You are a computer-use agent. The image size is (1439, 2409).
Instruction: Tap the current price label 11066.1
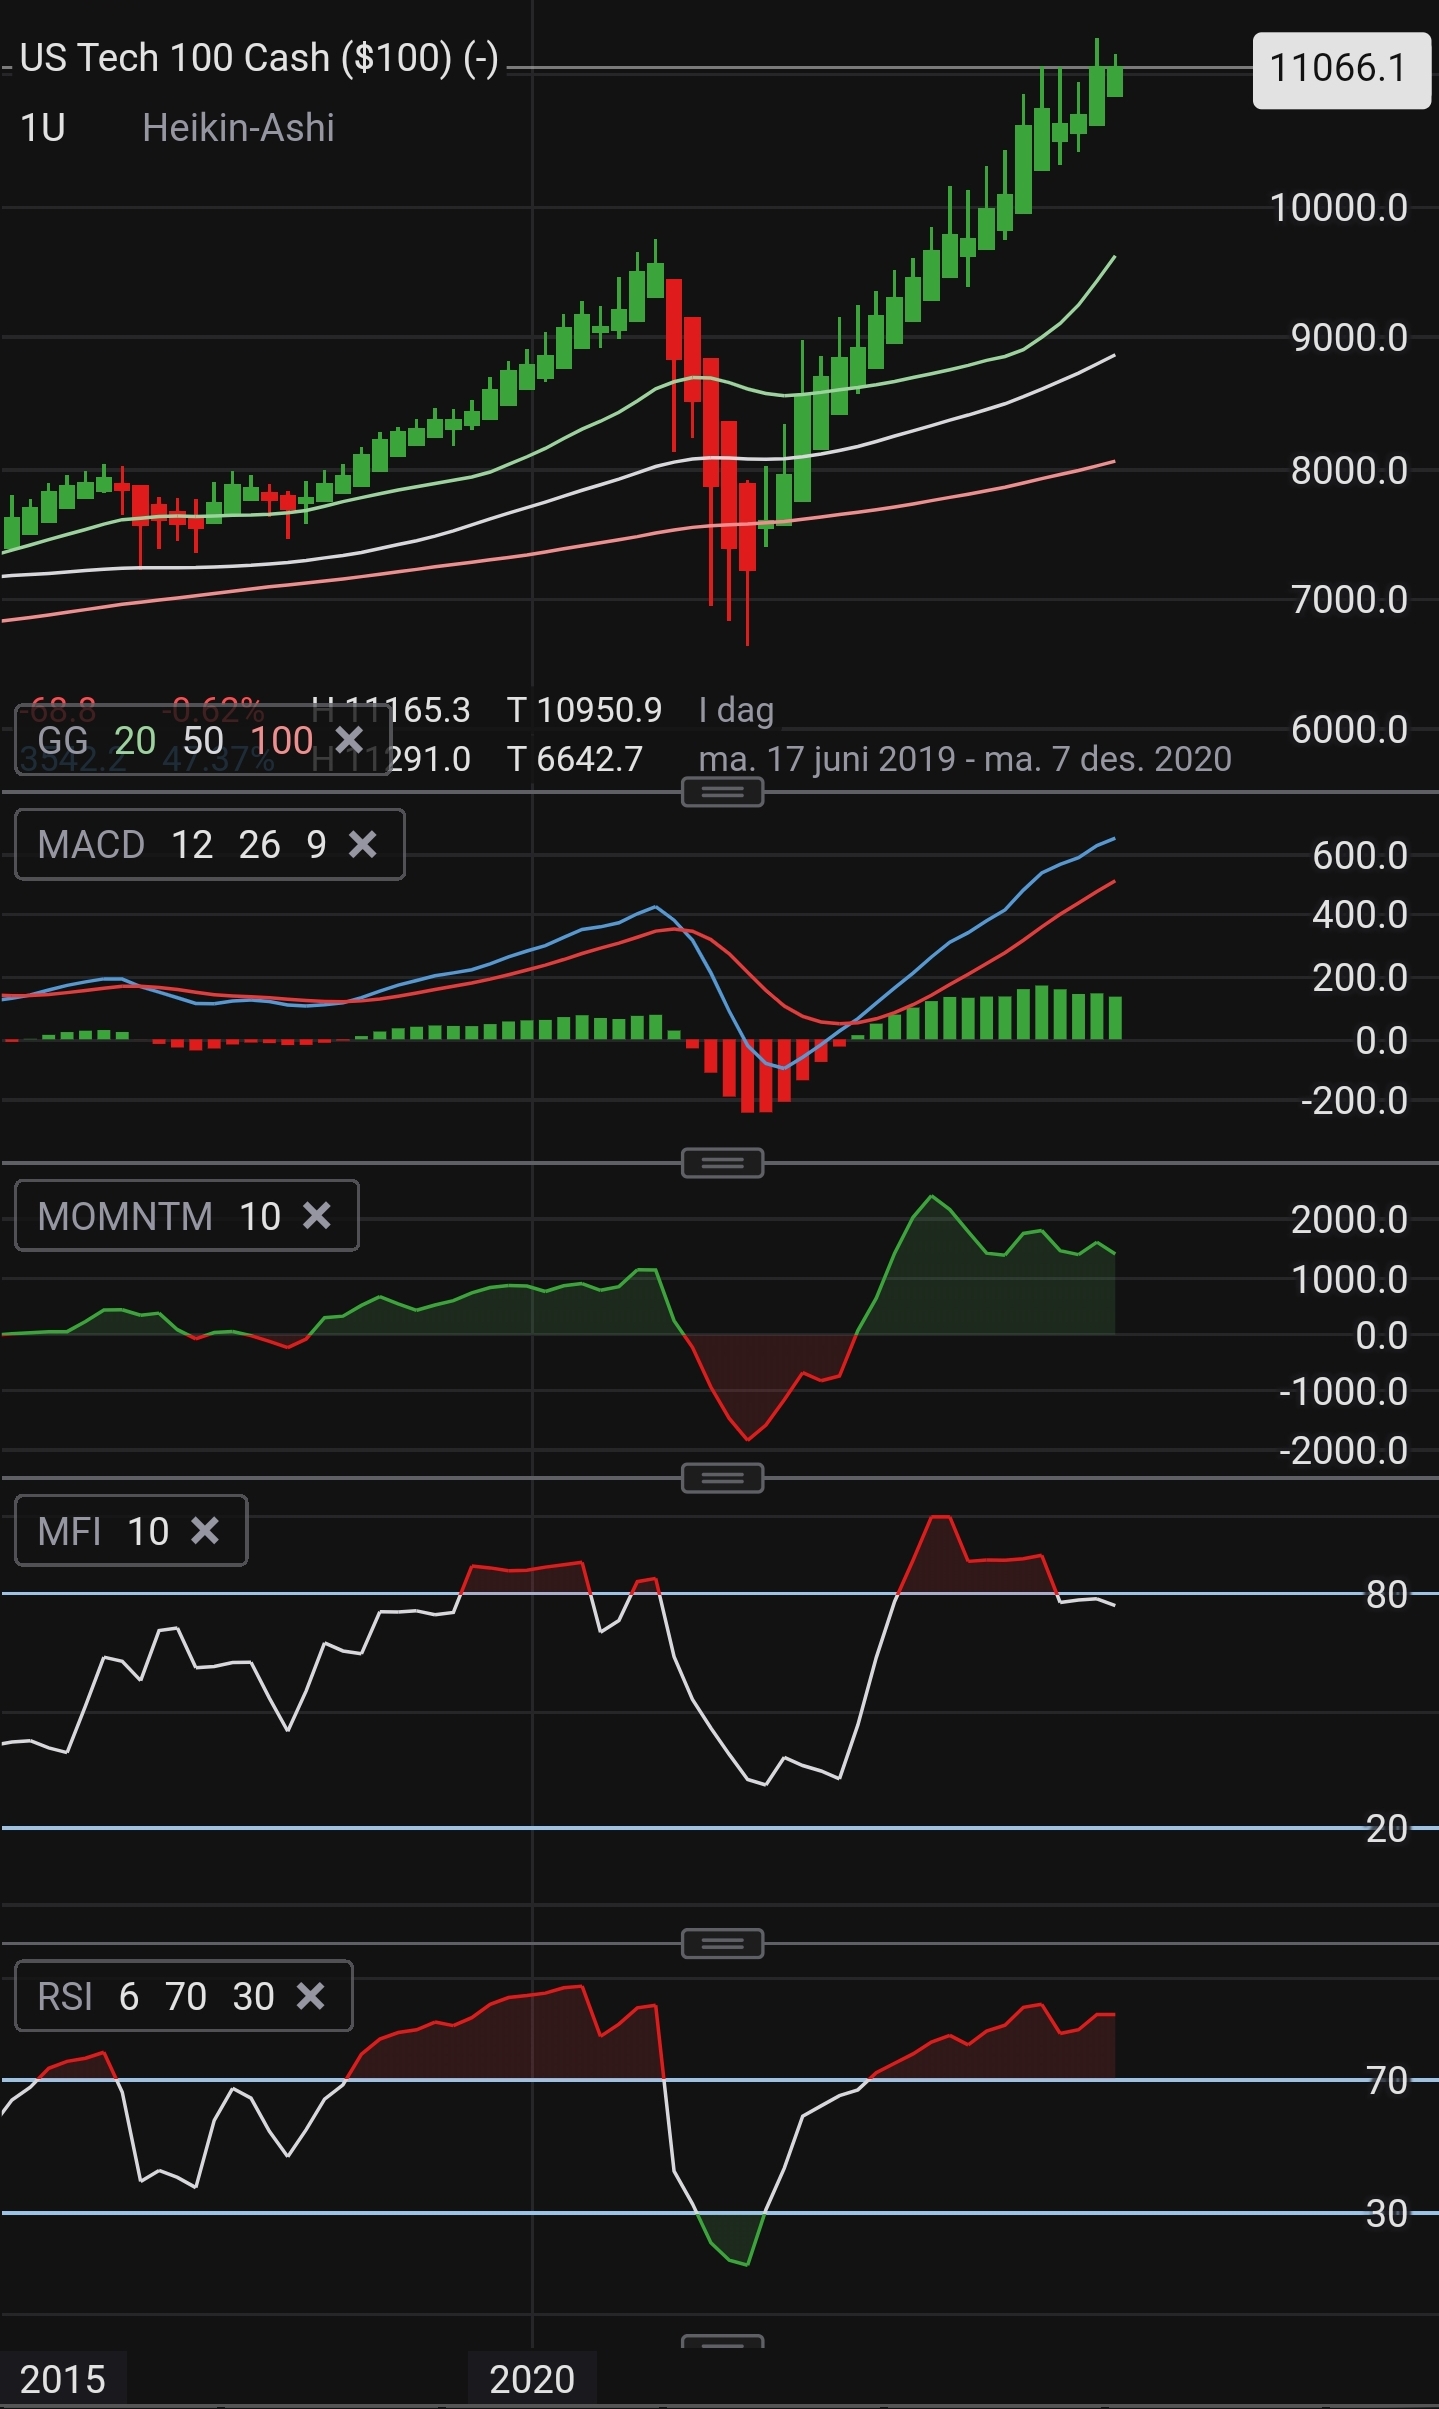pyautogui.click(x=1338, y=68)
